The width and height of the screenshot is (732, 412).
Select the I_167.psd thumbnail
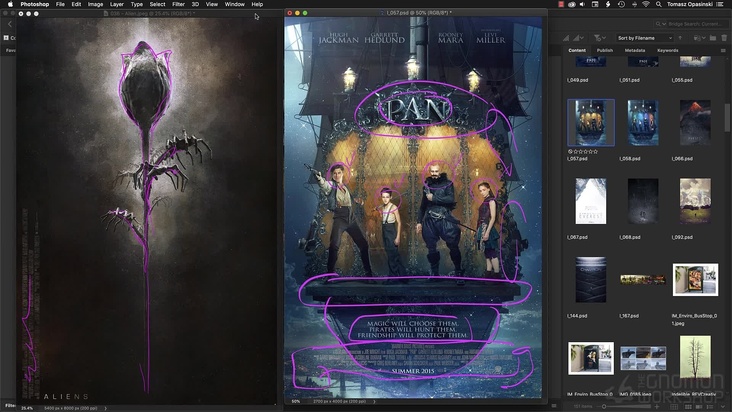[643, 279]
